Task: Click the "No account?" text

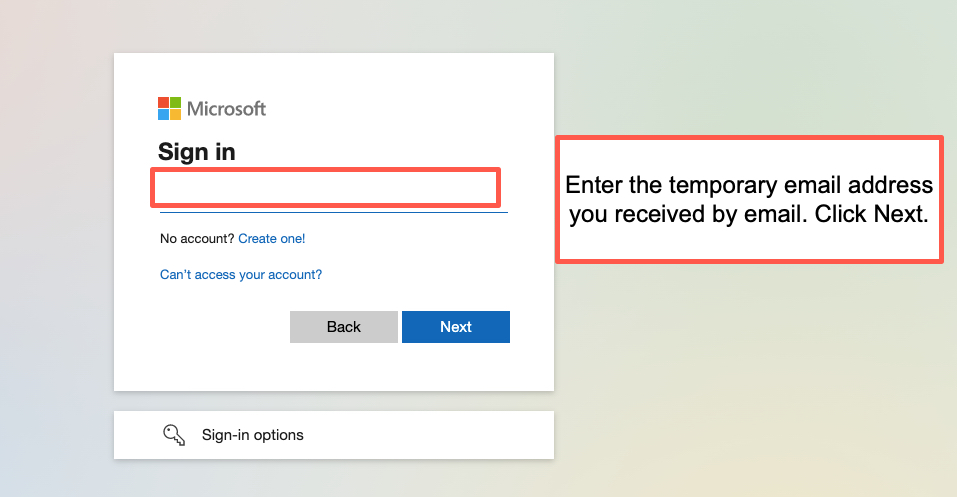Action: click(x=197, y=239)
